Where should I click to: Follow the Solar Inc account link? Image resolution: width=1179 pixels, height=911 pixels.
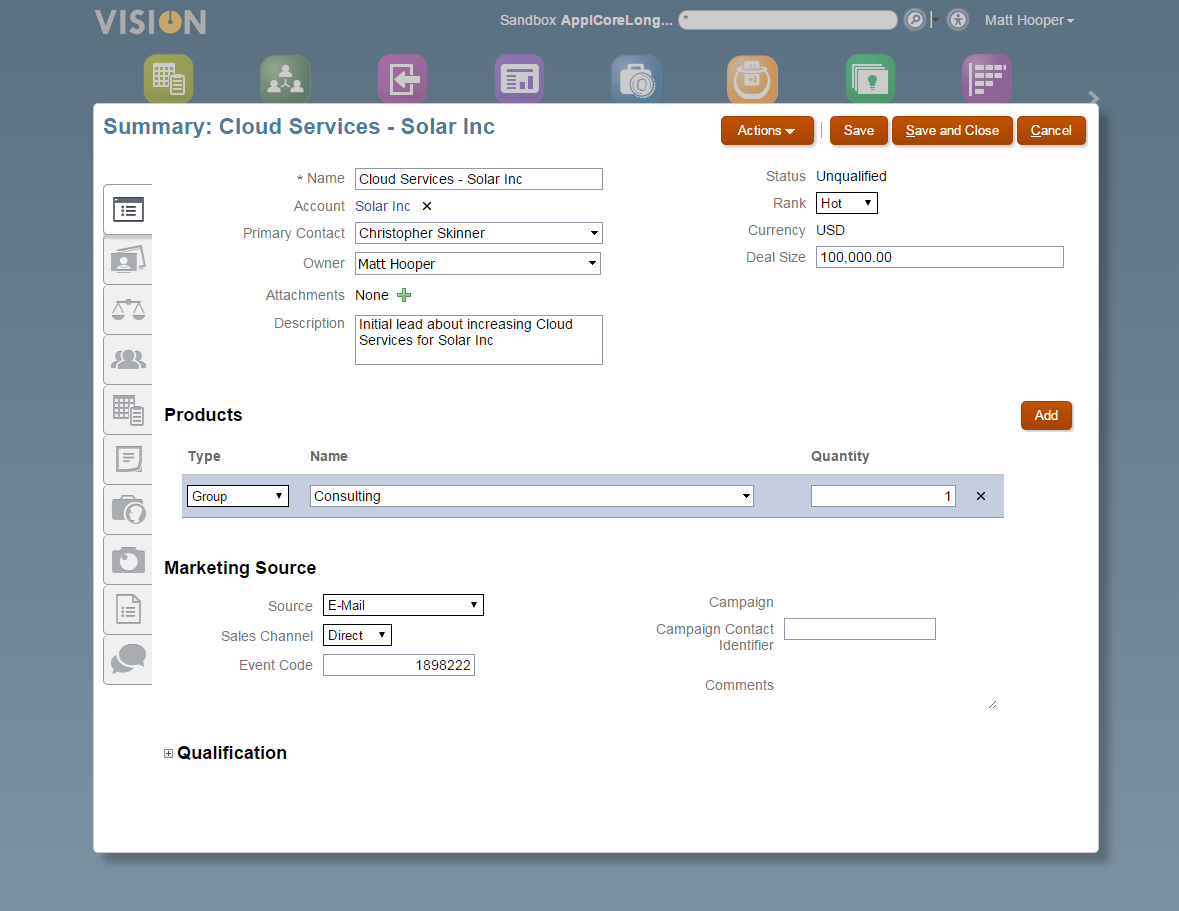click(383, 206)
